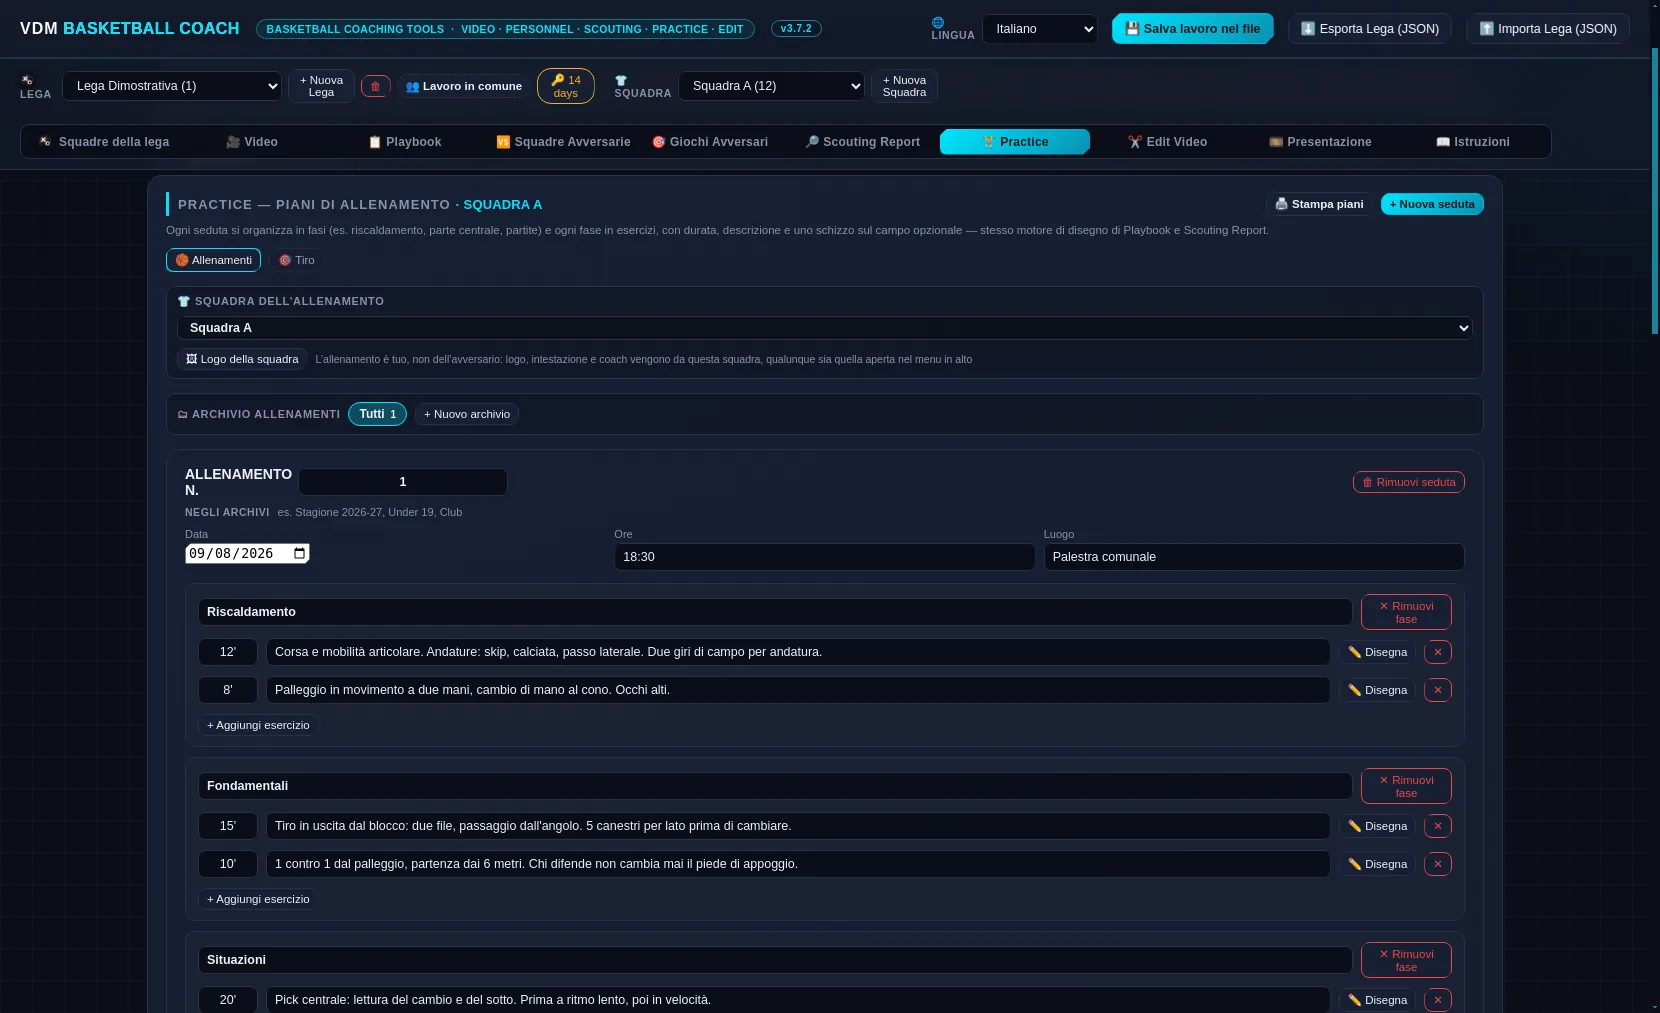Go to the Scouting Report tab

863,142
